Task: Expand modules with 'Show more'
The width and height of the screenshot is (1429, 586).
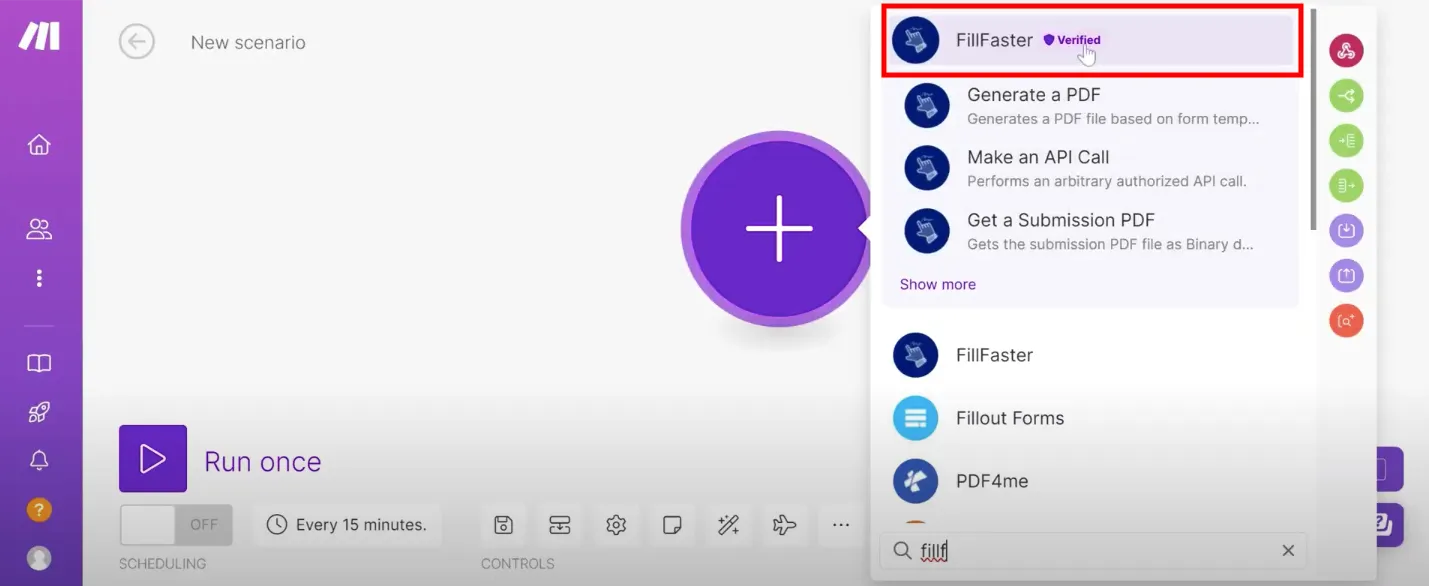Action: 937,284
